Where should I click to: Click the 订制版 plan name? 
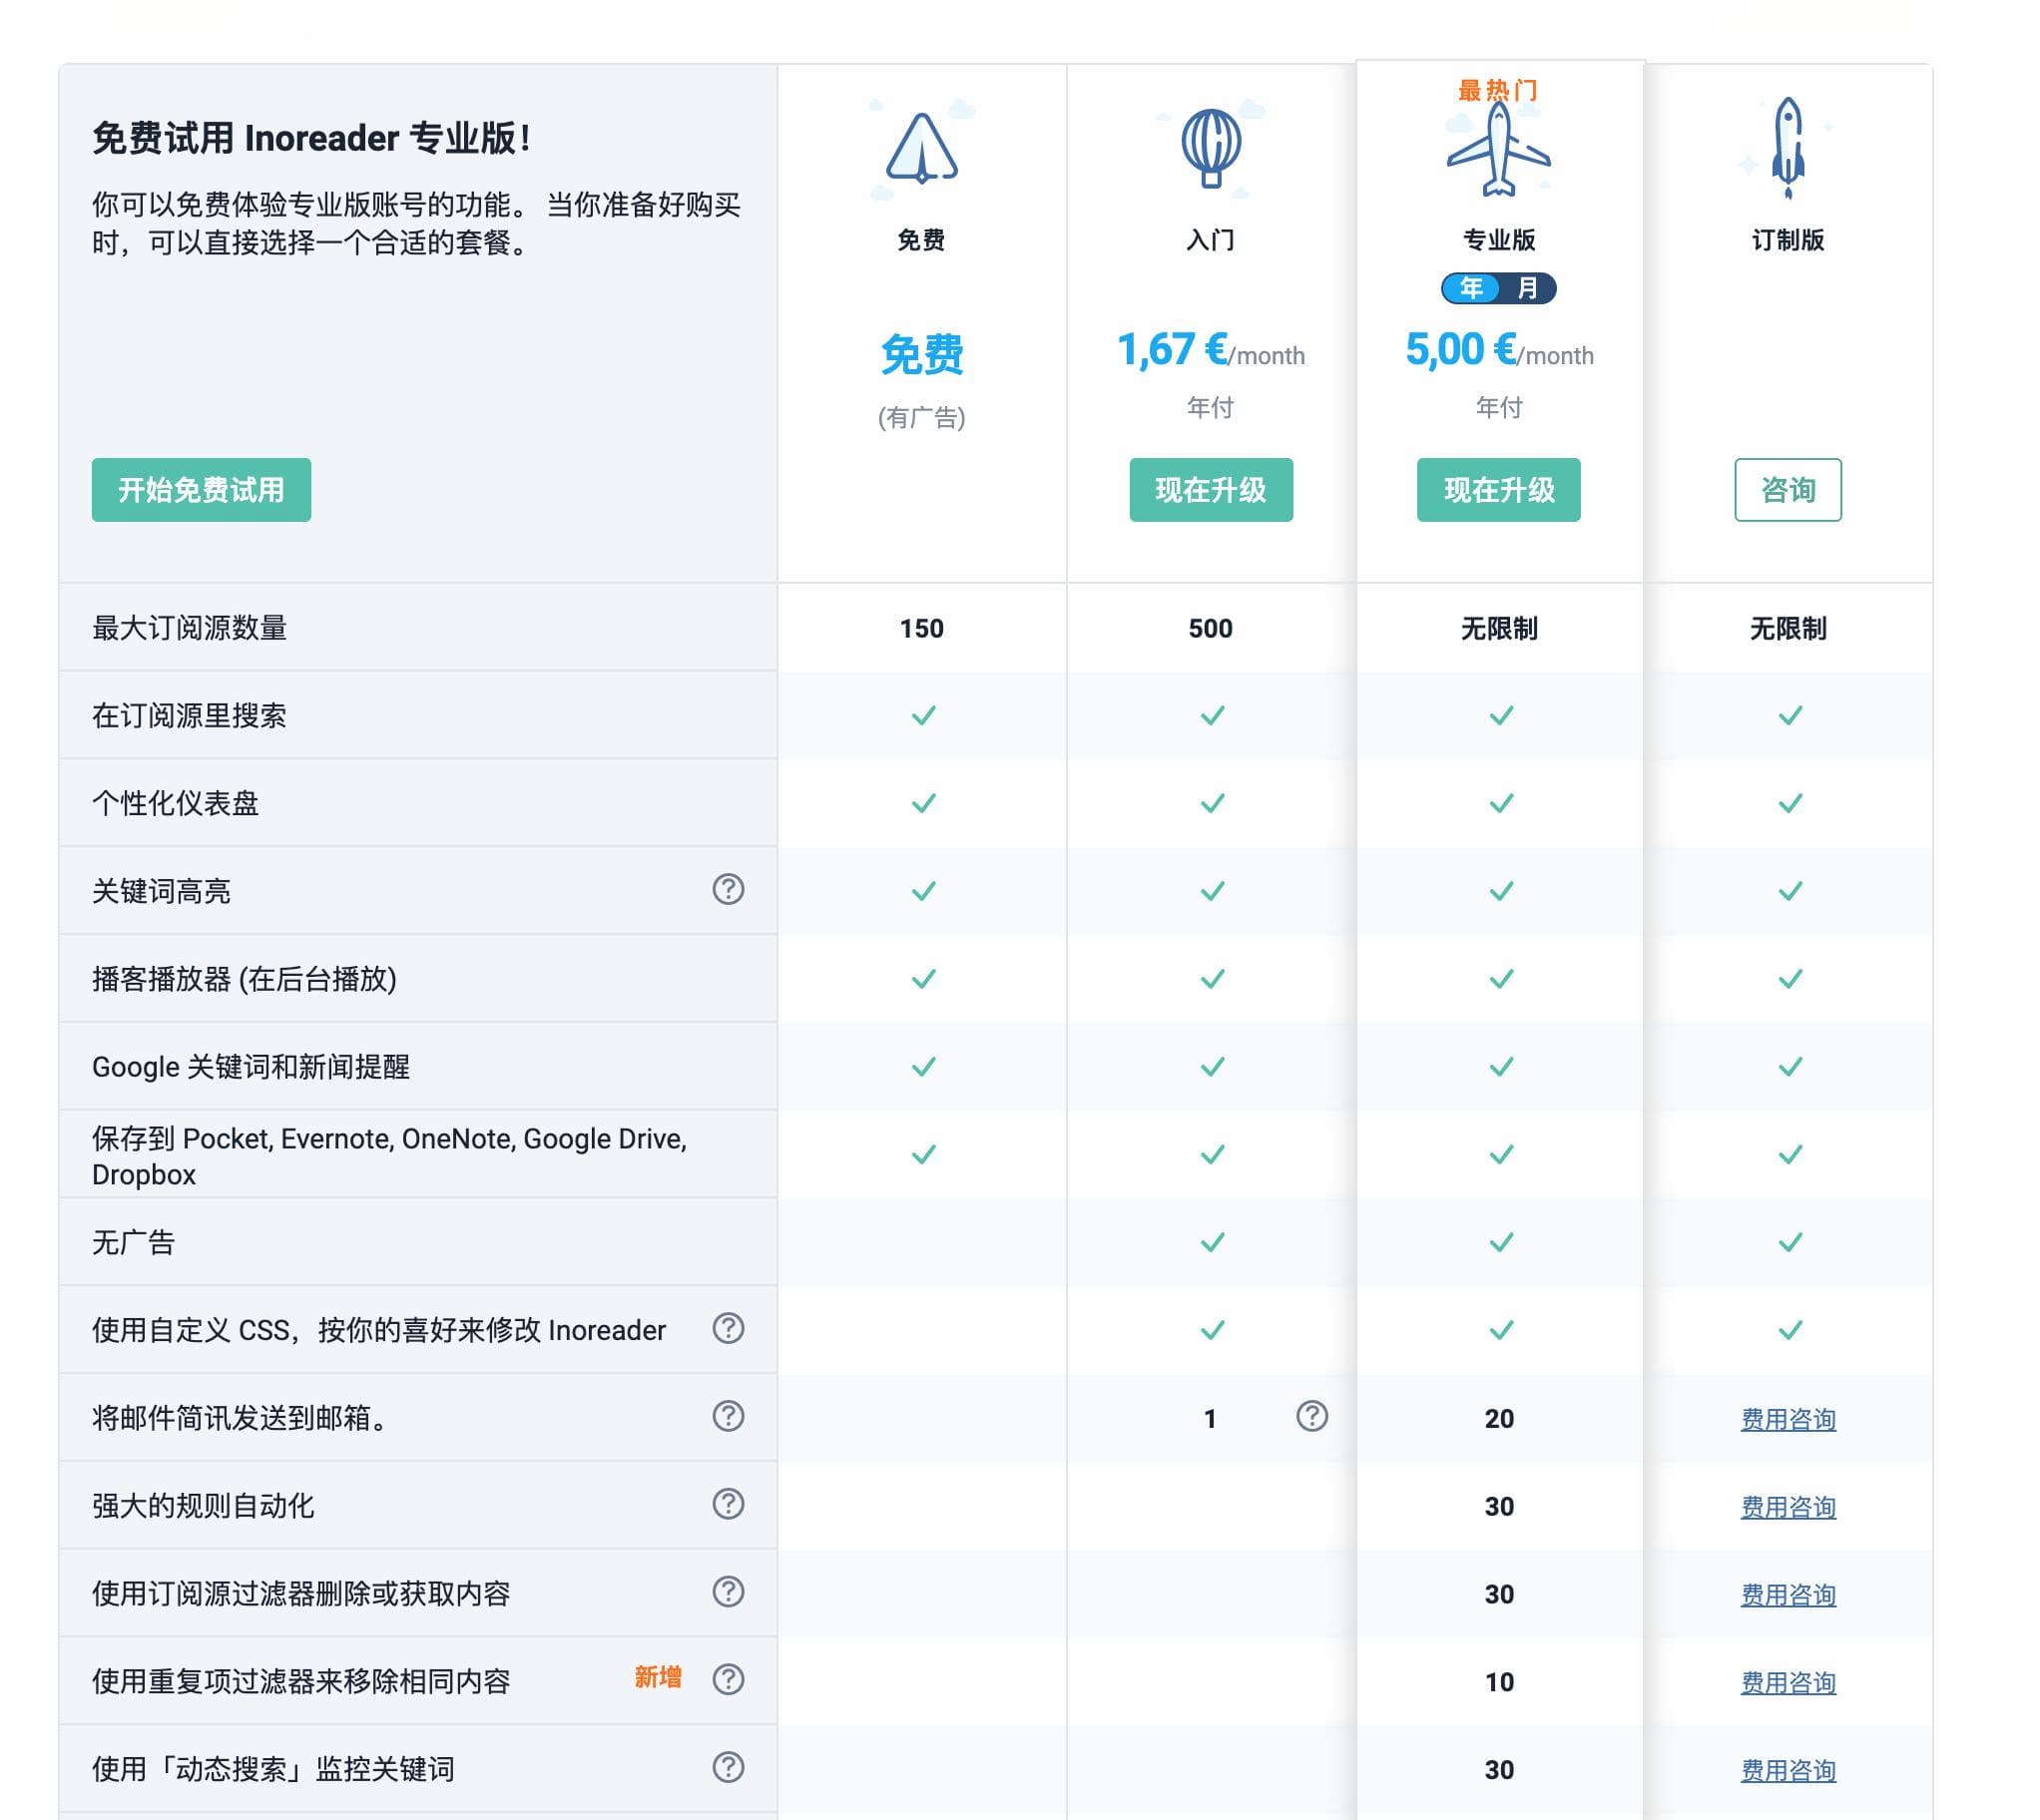coord(1788,240)
